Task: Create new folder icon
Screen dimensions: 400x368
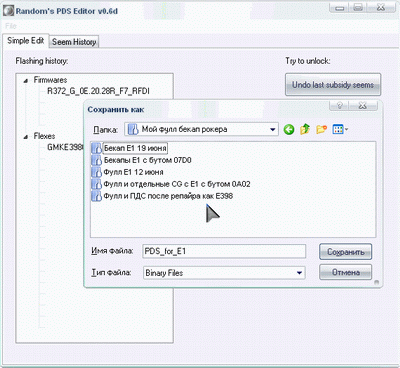Action: click(x=321, y=129)
